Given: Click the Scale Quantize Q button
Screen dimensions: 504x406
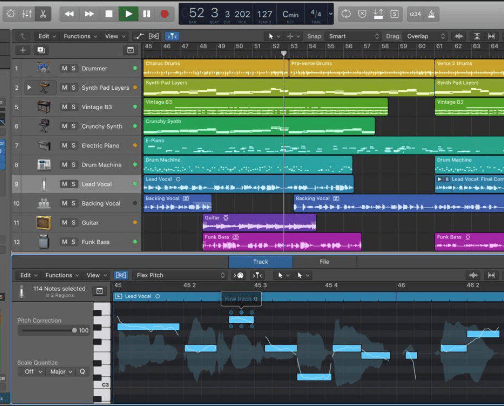Looking at the screenshot, I should coord(82,371).
